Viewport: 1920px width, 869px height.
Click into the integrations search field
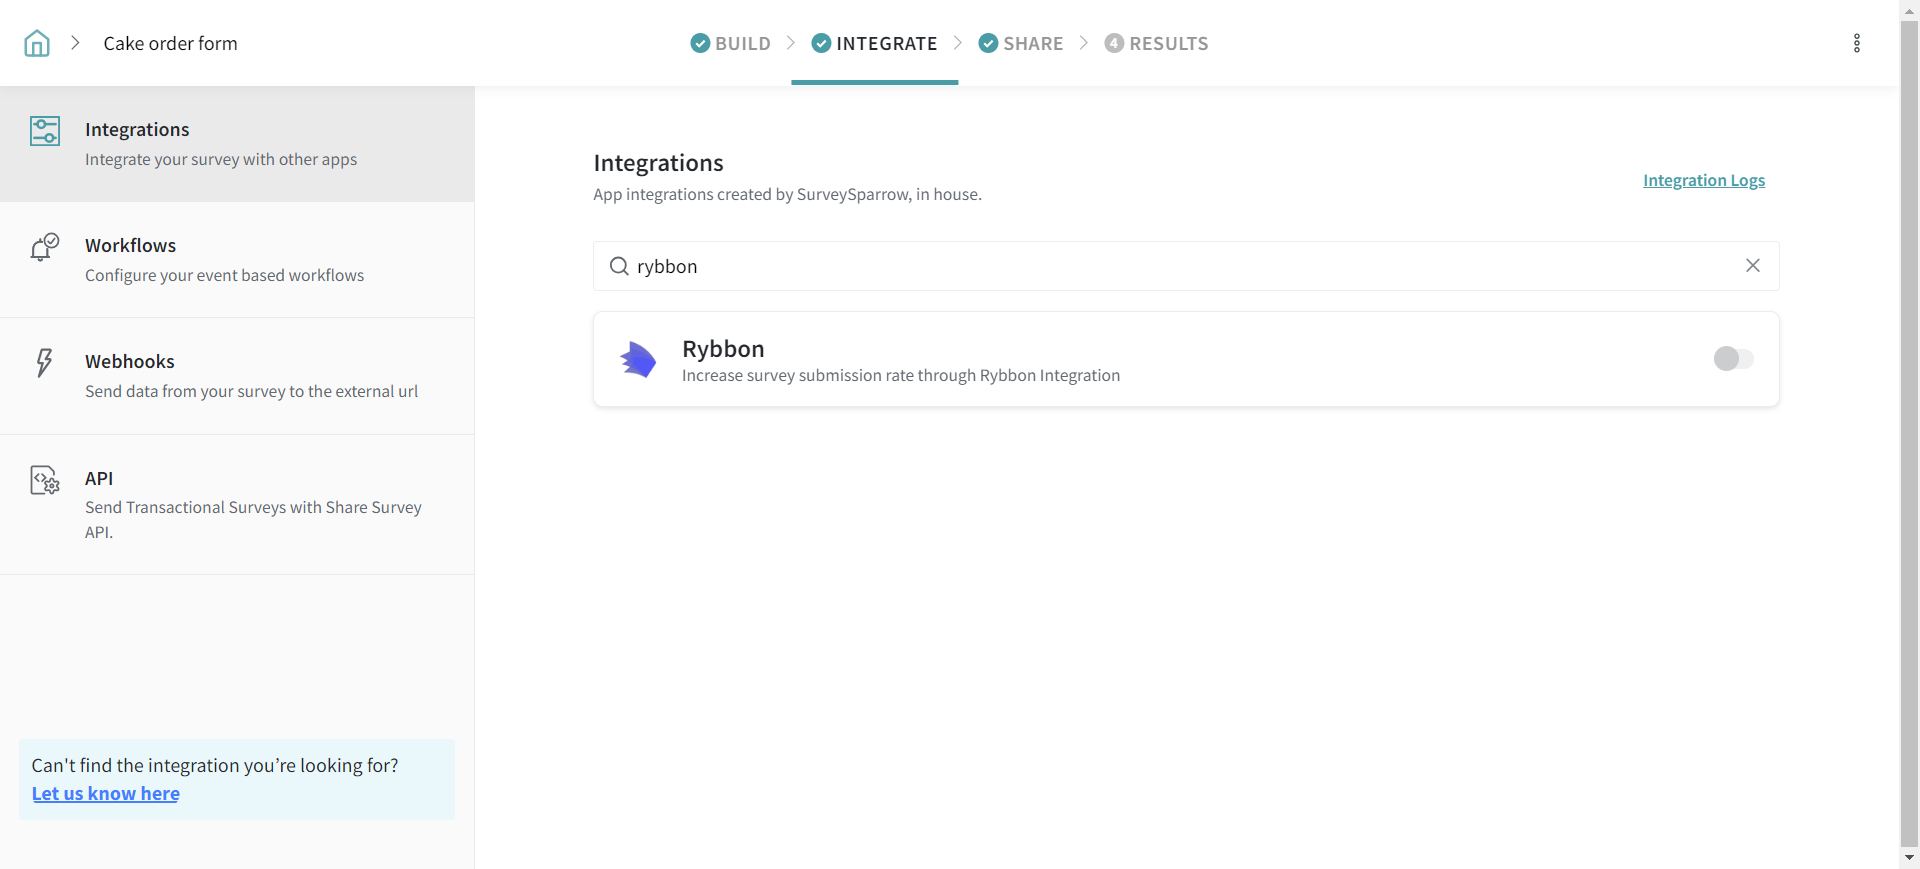pos(1180,266)
